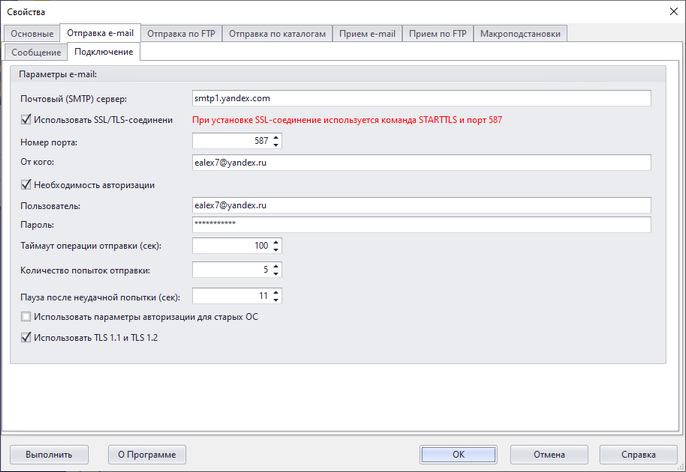The width and height of the screenshot is (686, 472).
Task: Click the Пауза после неудачной попытки label
Action: point(100,297)
